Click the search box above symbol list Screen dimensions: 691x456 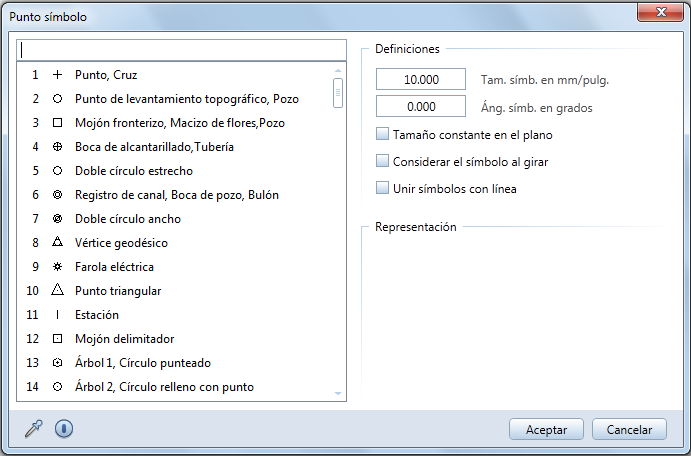coord(182,49)
